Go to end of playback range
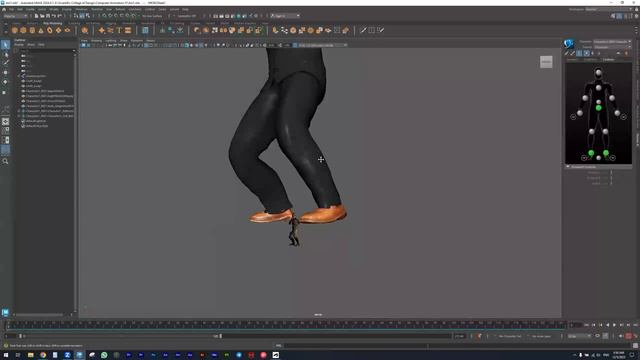Screen dimensions: 640x360 pos(635,325)
